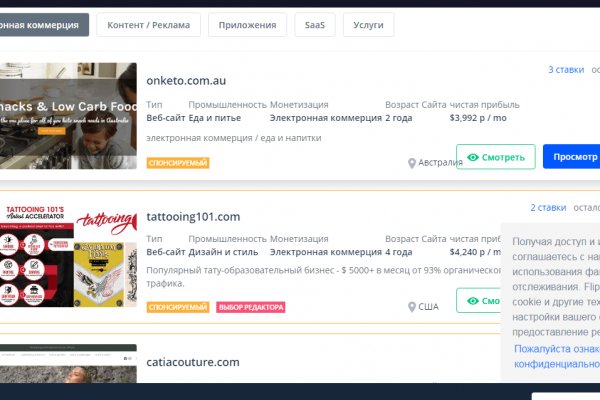Viewport: 600px width, 400px height.
Task: Switch to the Услуги tab
Action: click(367, 25)
